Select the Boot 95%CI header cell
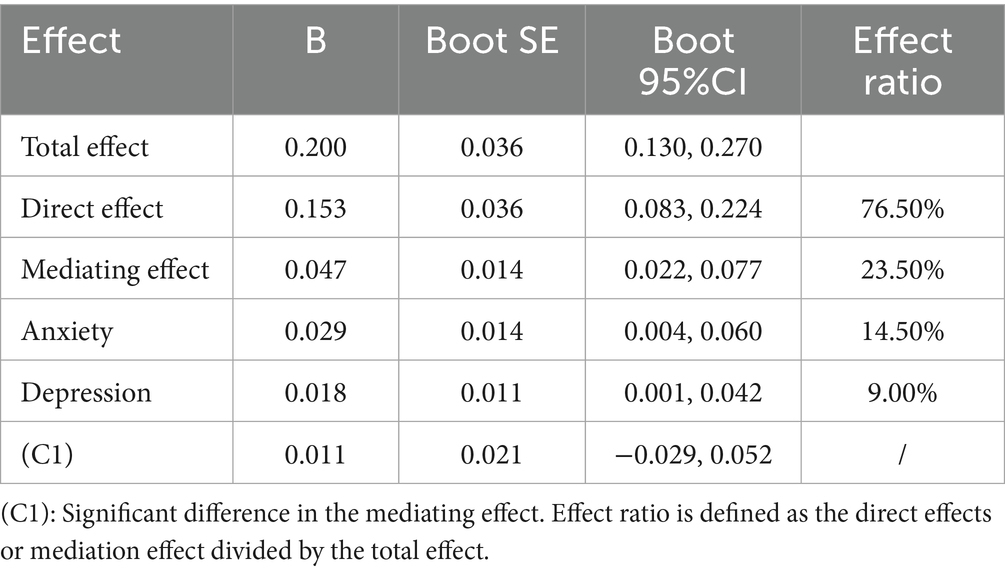 click(x=693, y=62)
